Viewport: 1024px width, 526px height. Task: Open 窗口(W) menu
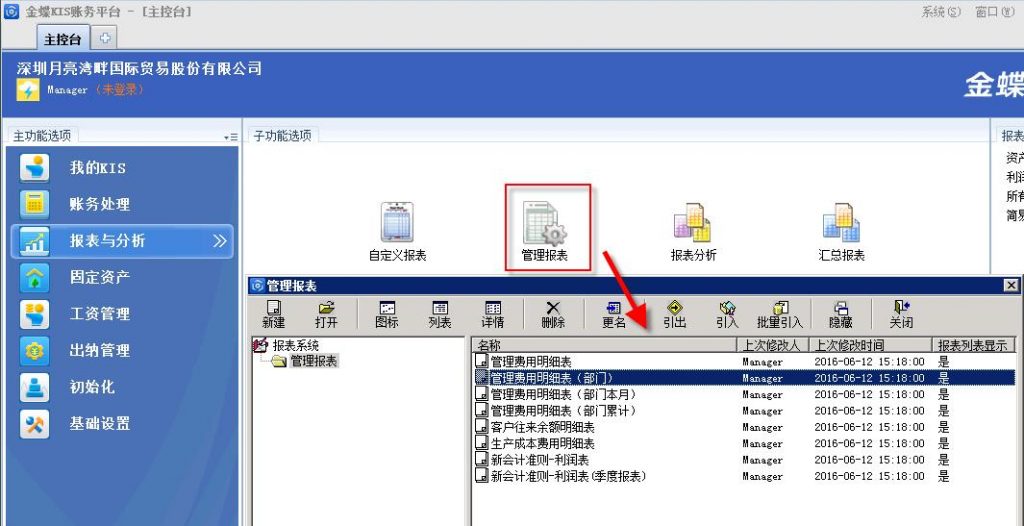995,12
